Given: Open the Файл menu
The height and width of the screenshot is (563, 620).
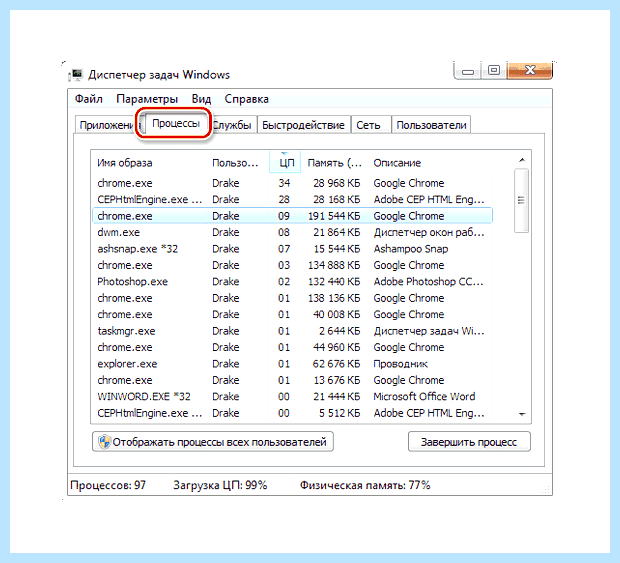Looking at the screenshot, I should pos(89,99).
